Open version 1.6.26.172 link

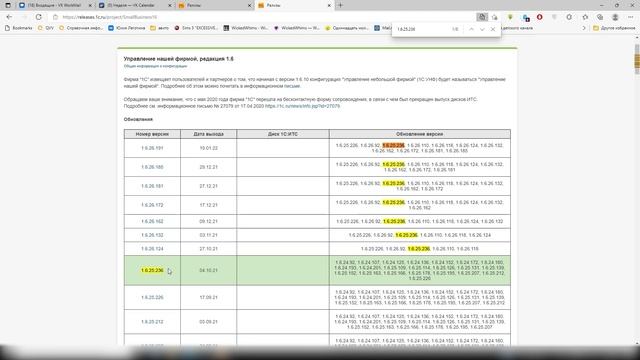point(152,205)
